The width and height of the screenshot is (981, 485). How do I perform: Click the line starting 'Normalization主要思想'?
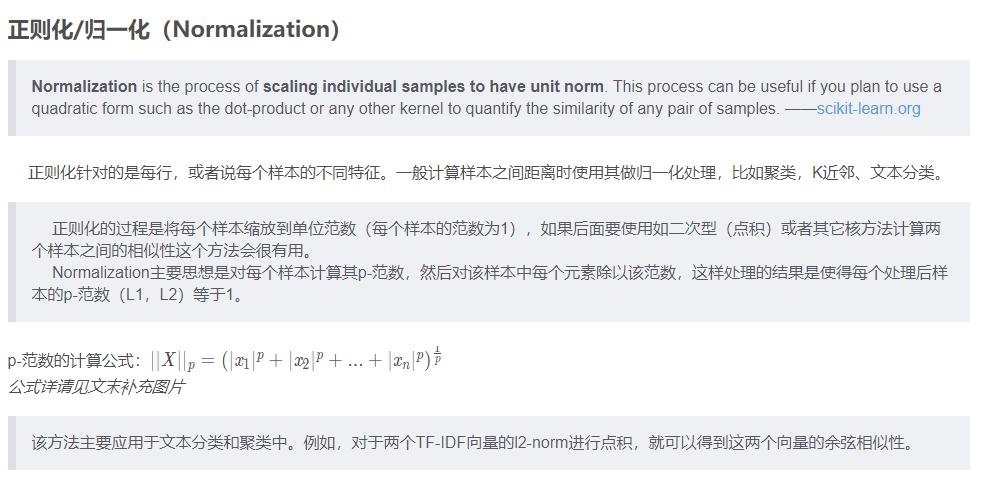pyautogui.click(x=500, y=273)
